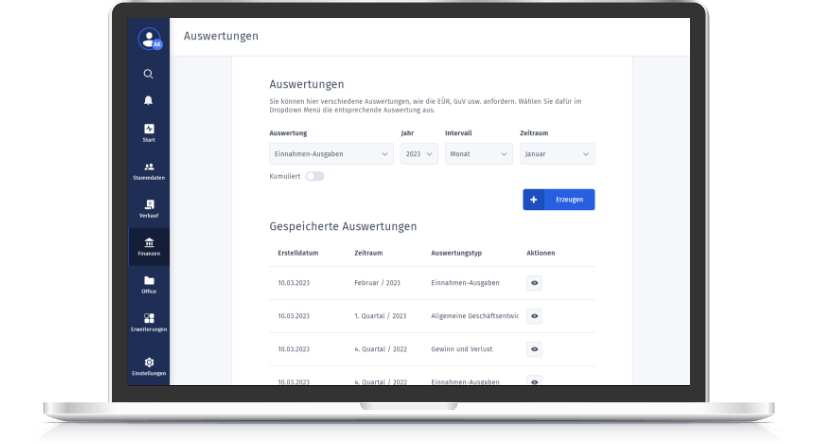View the Februar / 2023 report

(534, 283)
